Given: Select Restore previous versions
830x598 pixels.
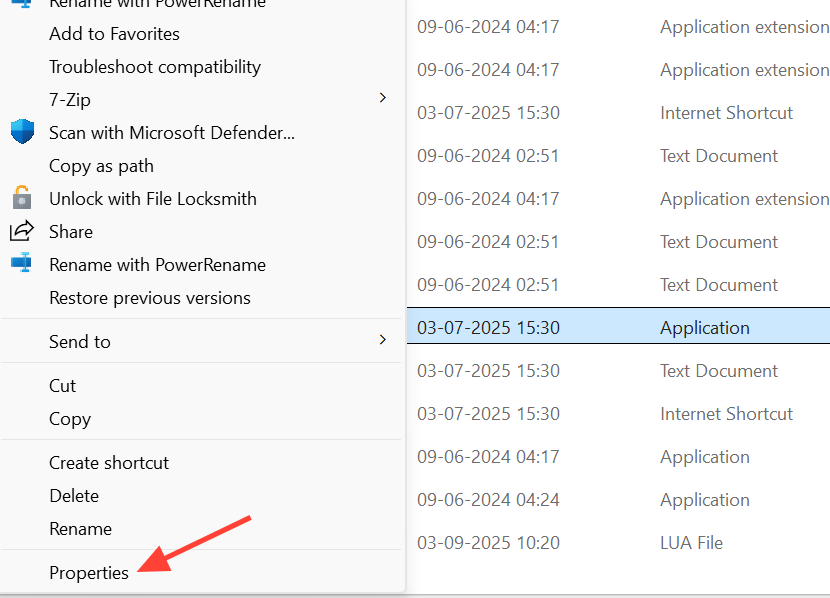Looking at the screenshot, I should pyautogui.click(x=150, y=298).
